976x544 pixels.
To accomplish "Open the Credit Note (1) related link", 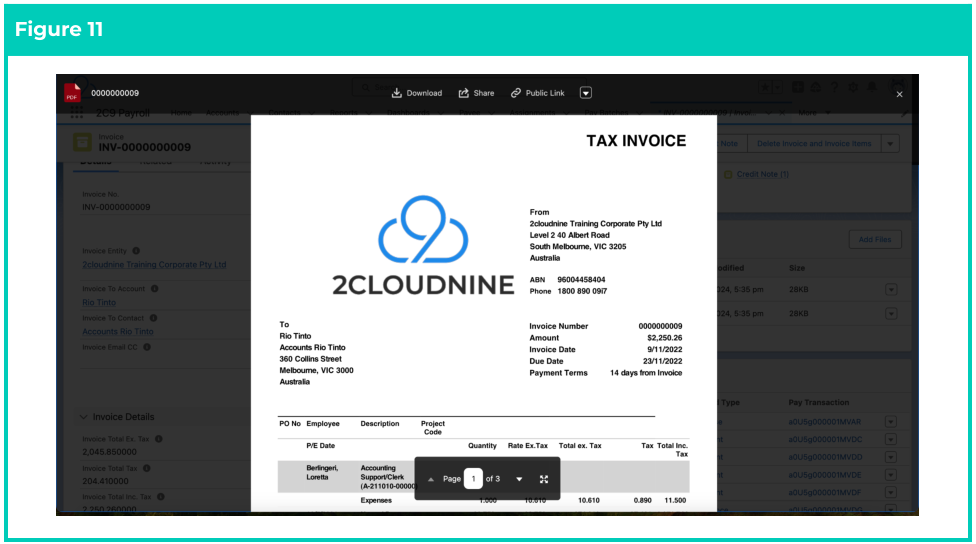I will coord(762,174).
